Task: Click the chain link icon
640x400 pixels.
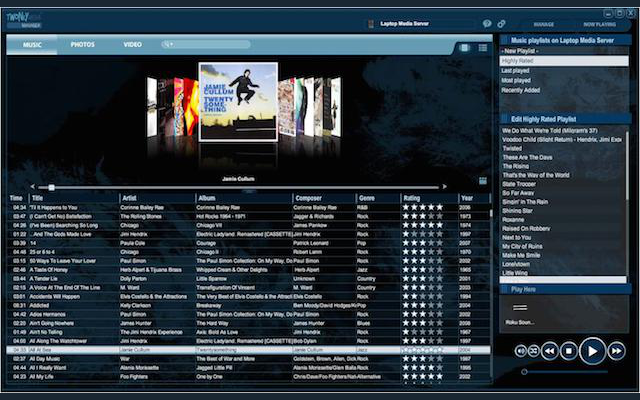Action: [501, 24]
